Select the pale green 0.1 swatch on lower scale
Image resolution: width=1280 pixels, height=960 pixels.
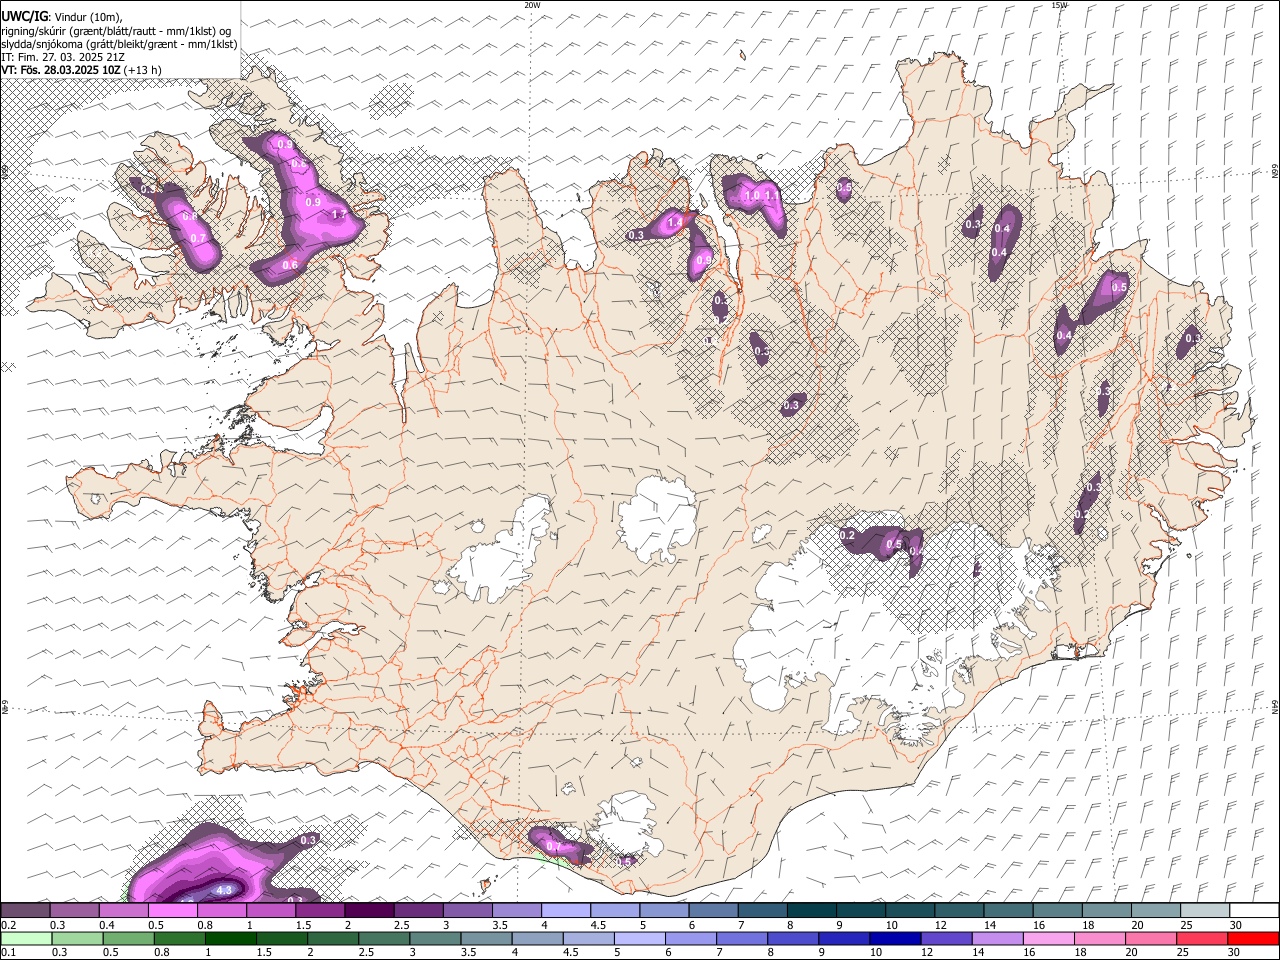26,938
